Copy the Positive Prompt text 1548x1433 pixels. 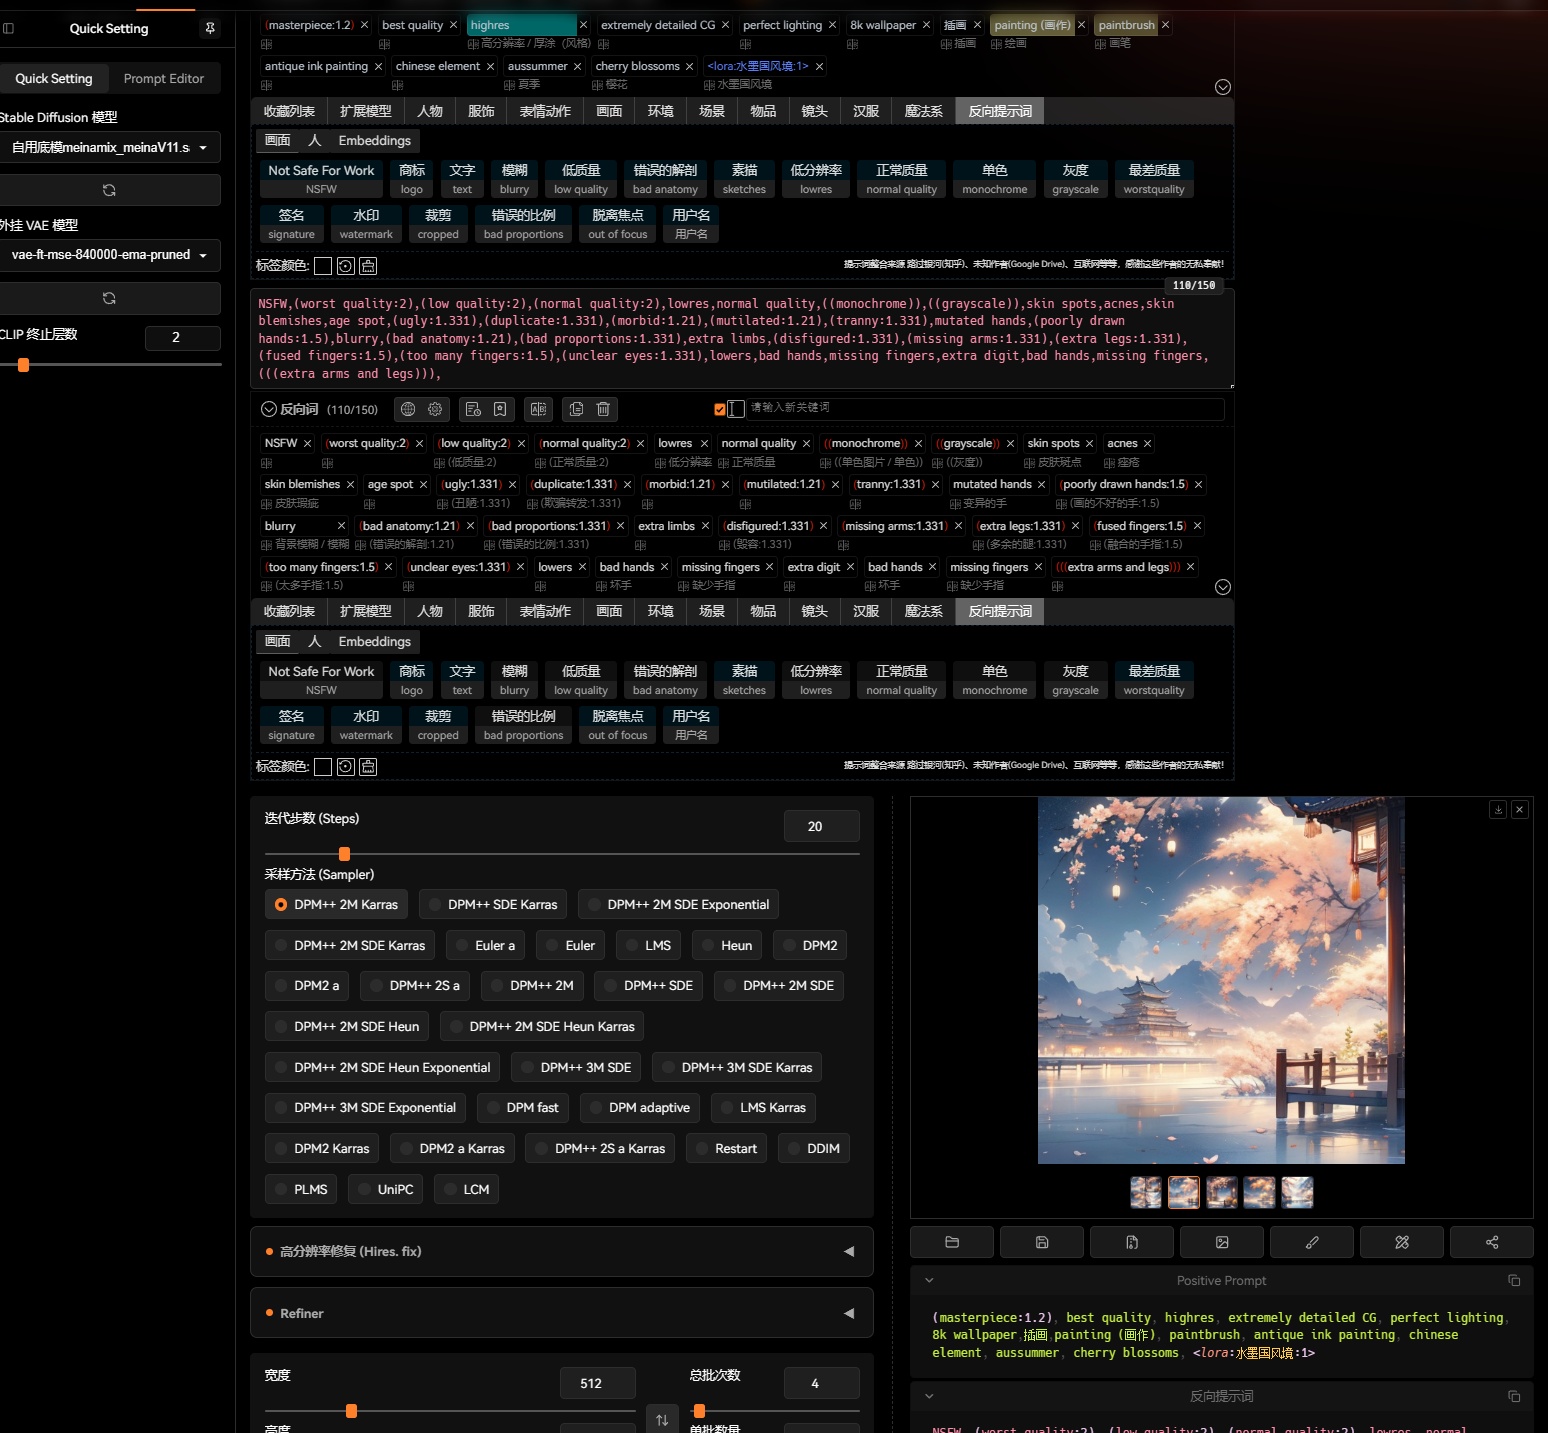1514,1280
